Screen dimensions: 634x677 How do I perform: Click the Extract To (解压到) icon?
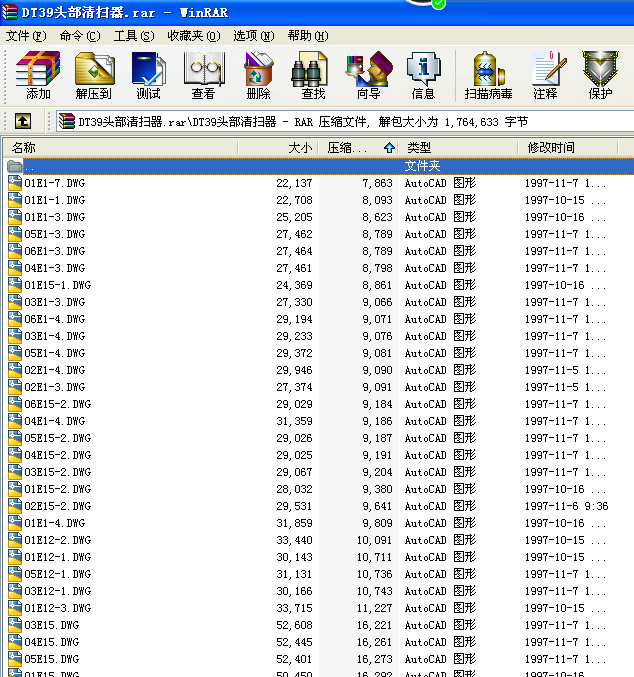point(94,75)
